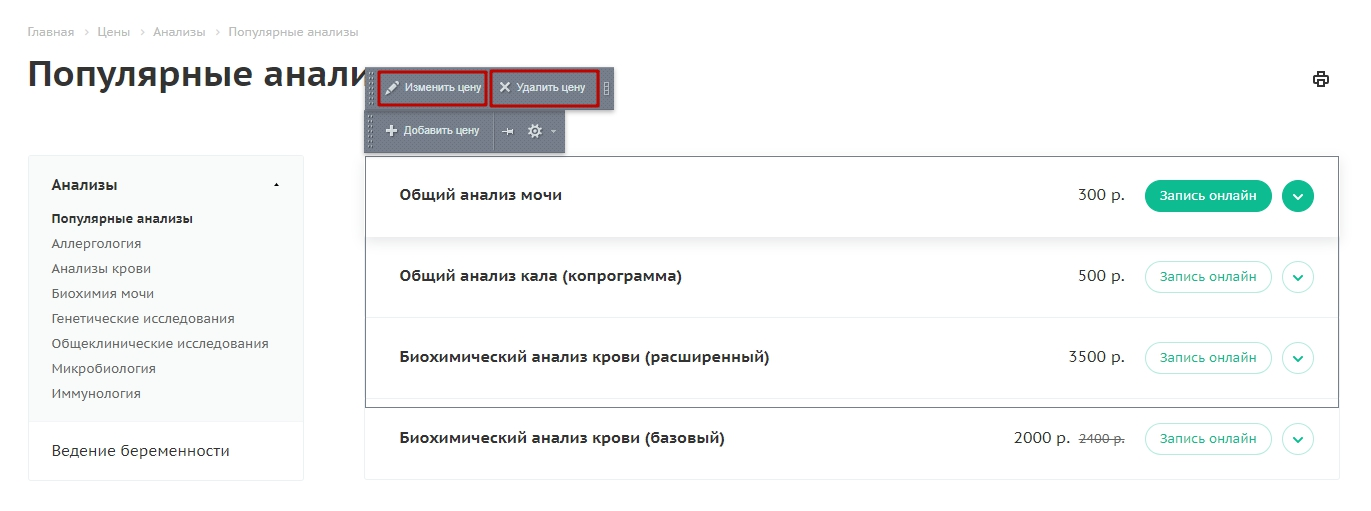Open Цены breadcrumb link

click(114, 32)
